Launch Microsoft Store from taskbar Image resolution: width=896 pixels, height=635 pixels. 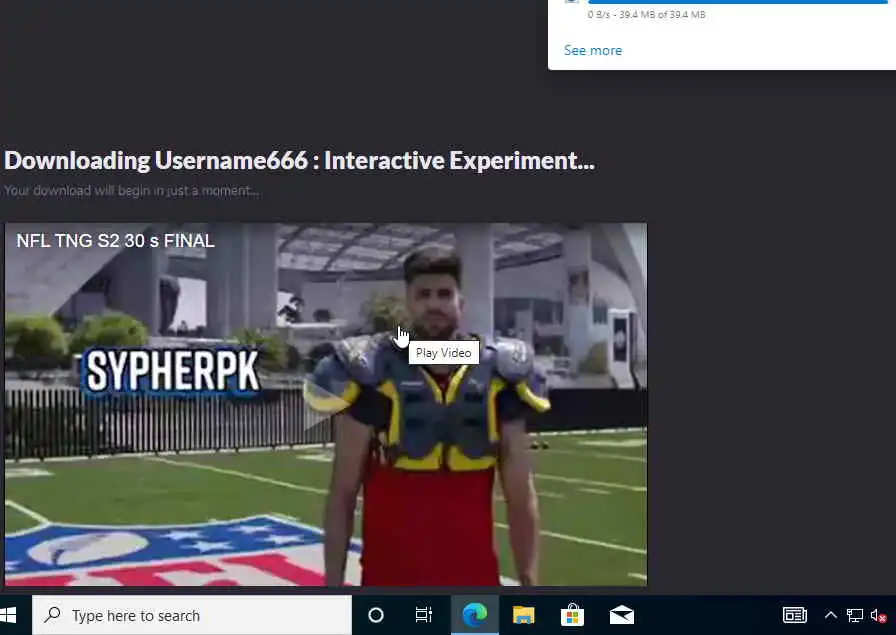[x=572, y=616]
